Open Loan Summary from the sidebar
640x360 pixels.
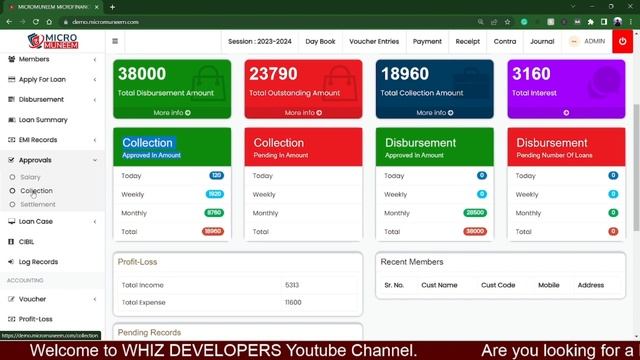43,120
